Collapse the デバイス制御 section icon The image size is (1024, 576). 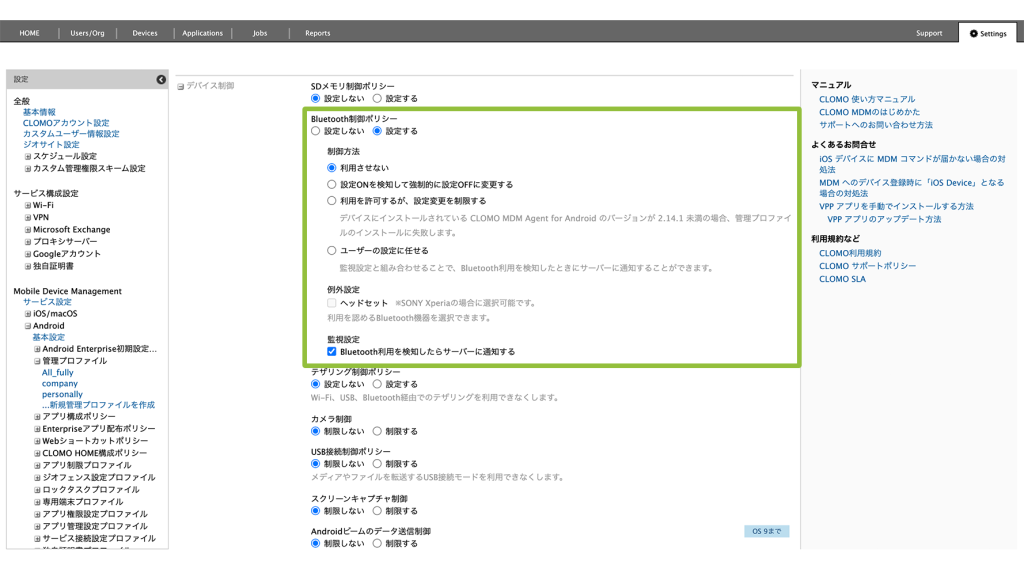pos(181,87)
